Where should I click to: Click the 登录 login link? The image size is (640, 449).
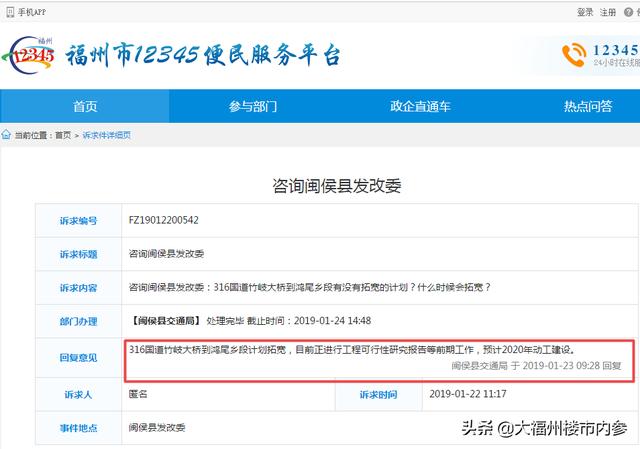tap(585, 12)
